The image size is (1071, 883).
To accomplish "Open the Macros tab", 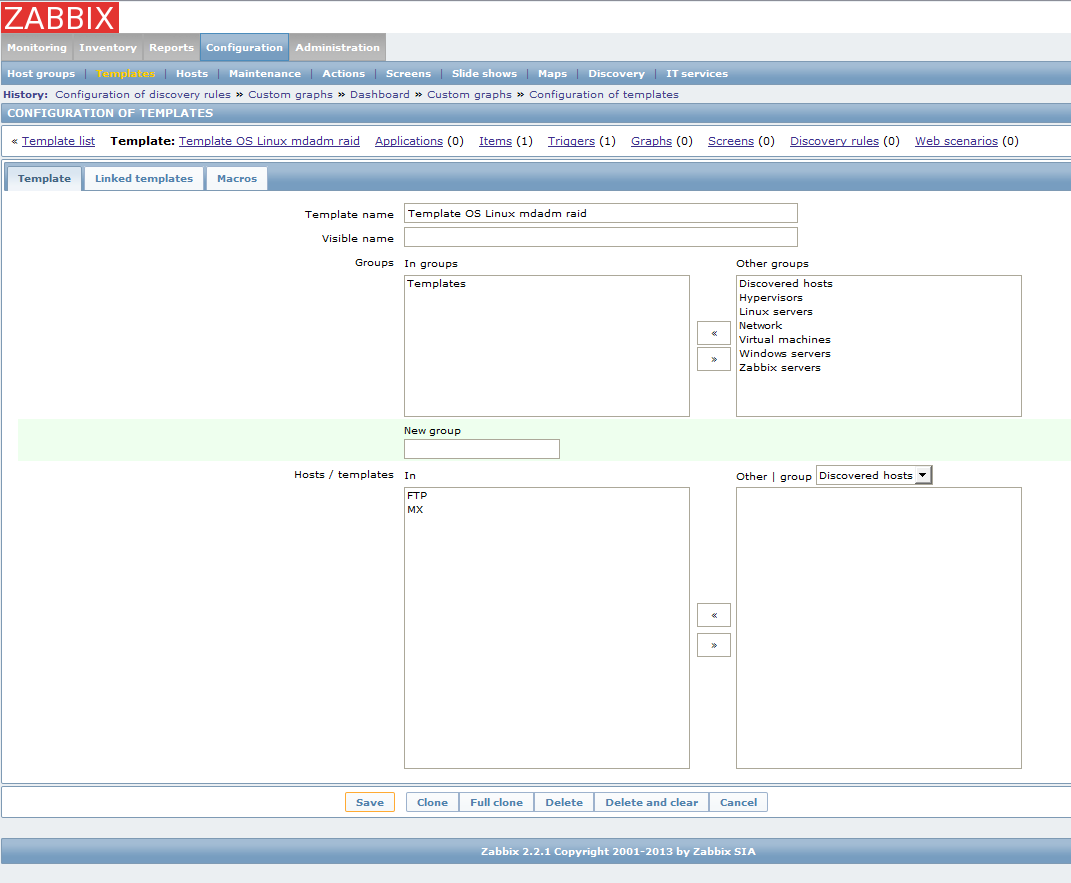I will point(237,179).
